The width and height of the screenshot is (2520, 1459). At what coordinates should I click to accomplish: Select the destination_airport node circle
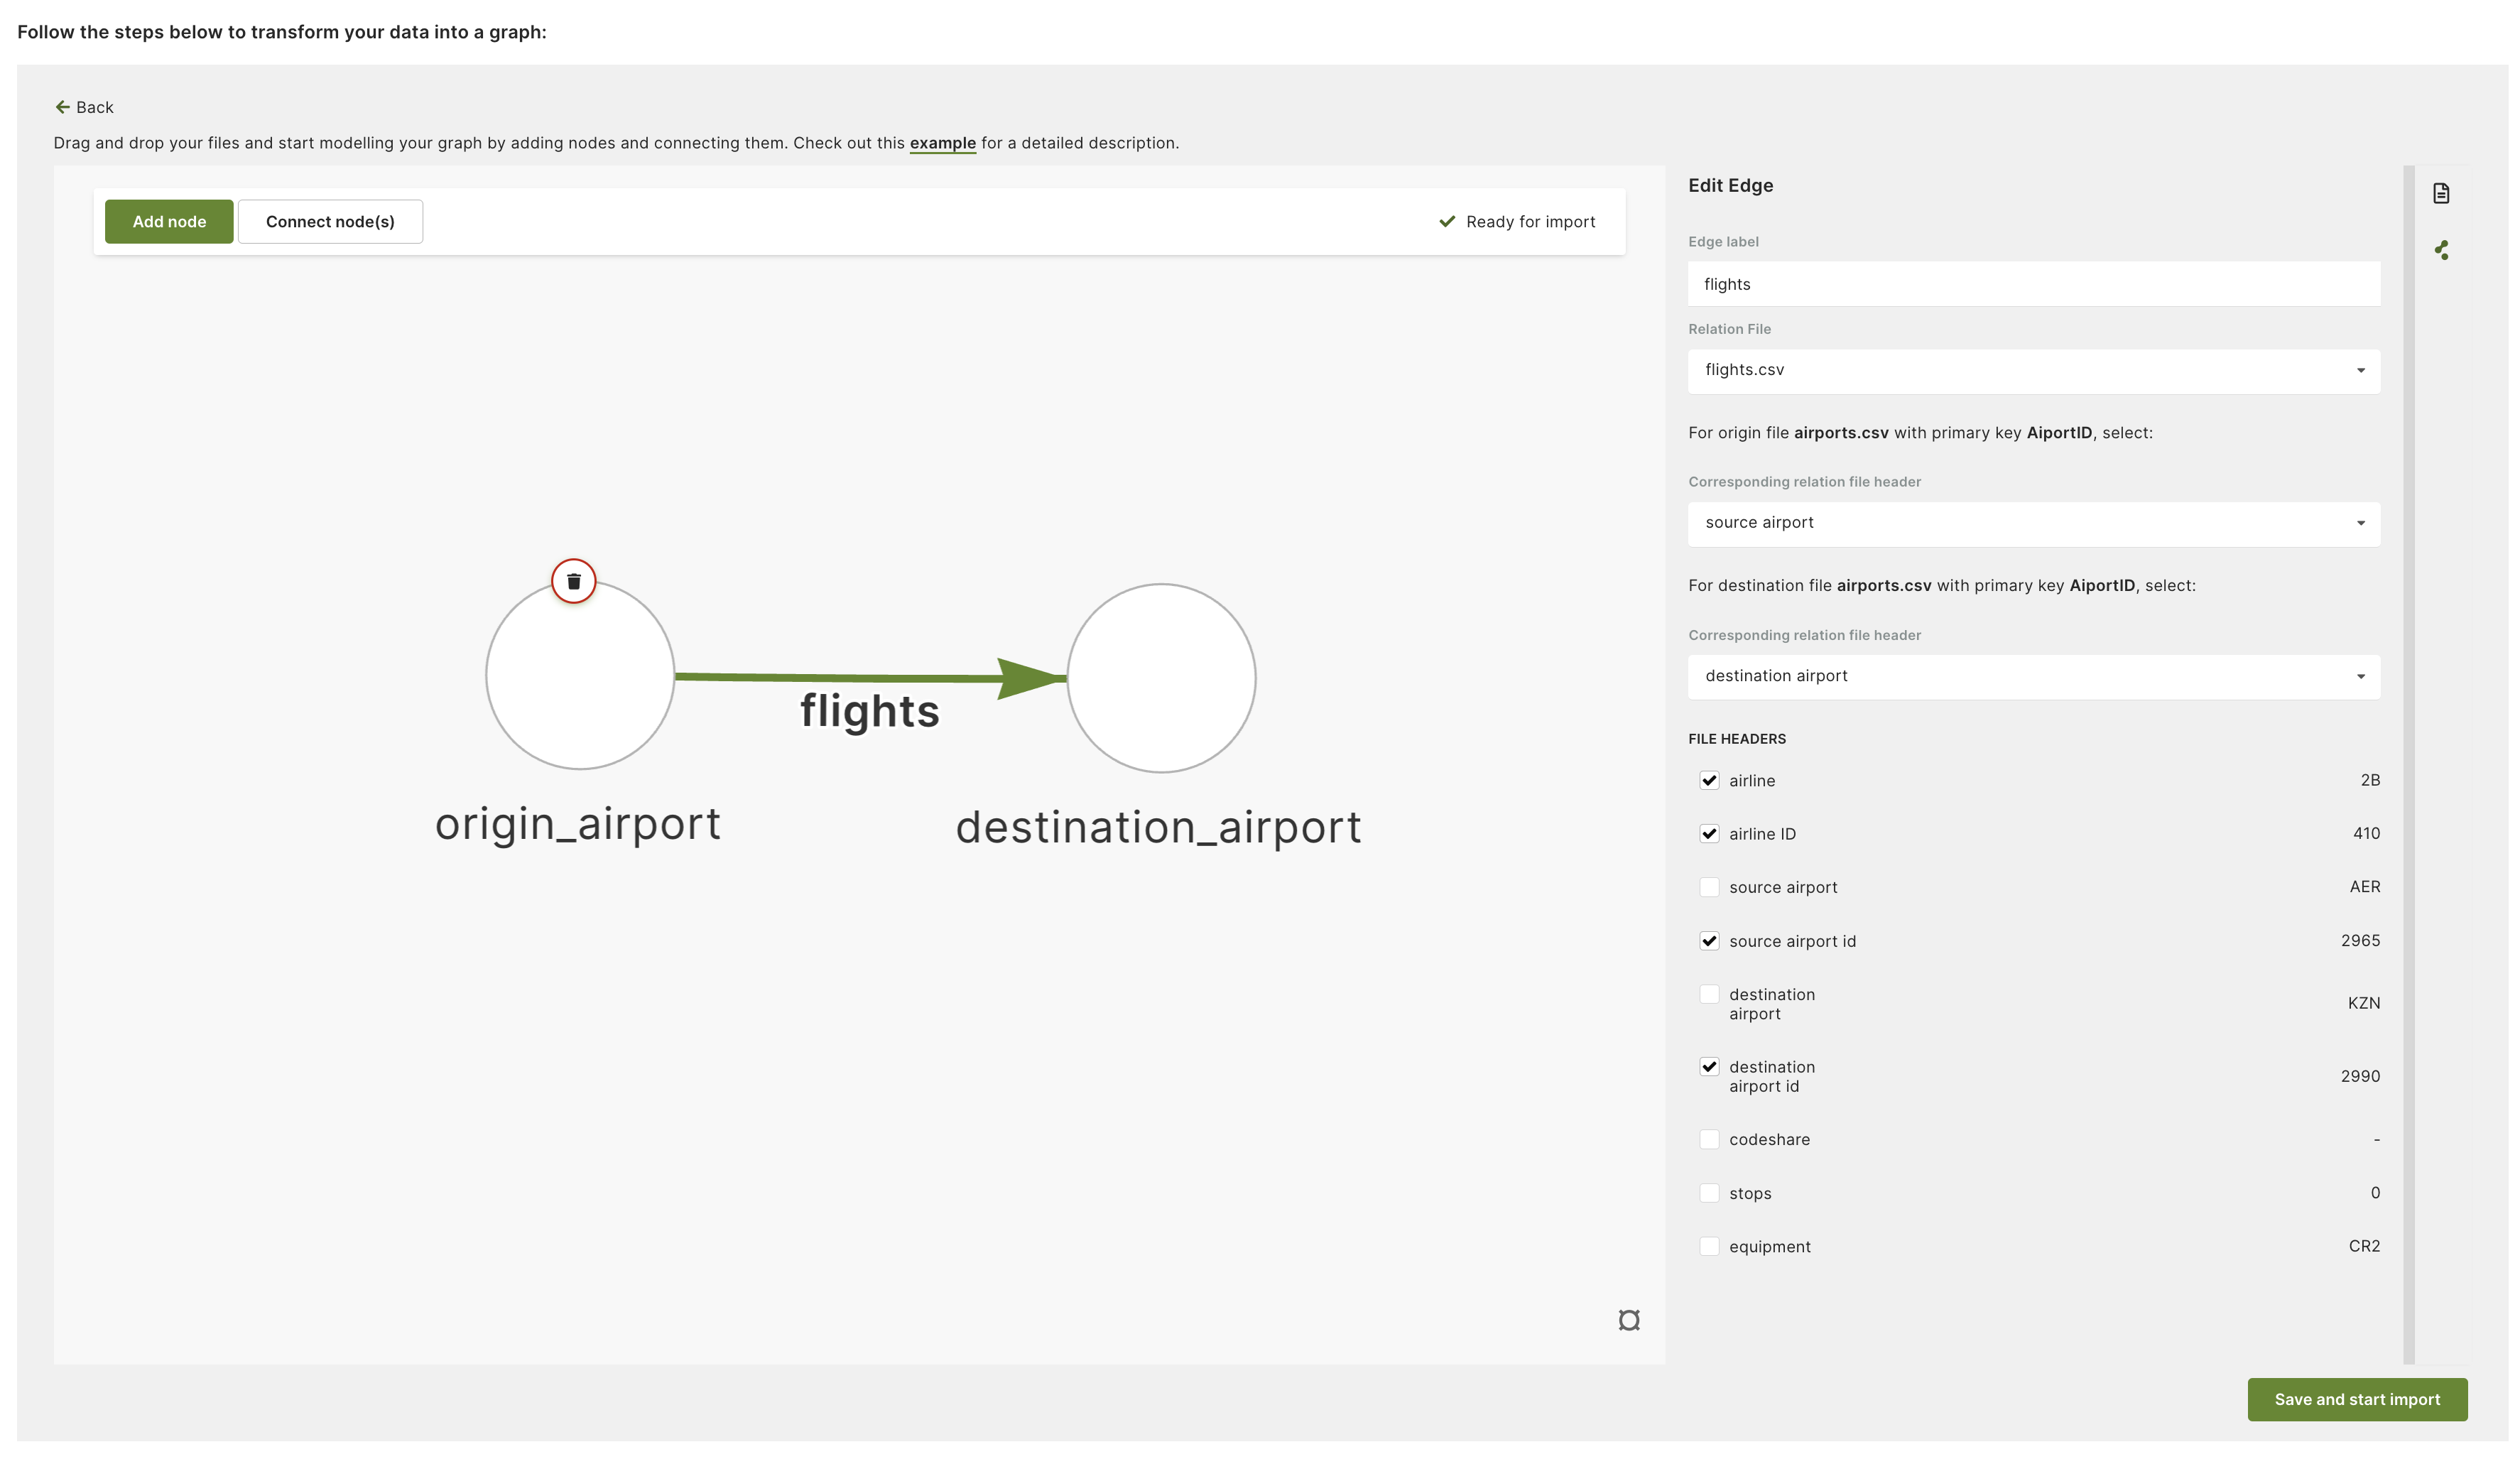[x=1161, y=678]
